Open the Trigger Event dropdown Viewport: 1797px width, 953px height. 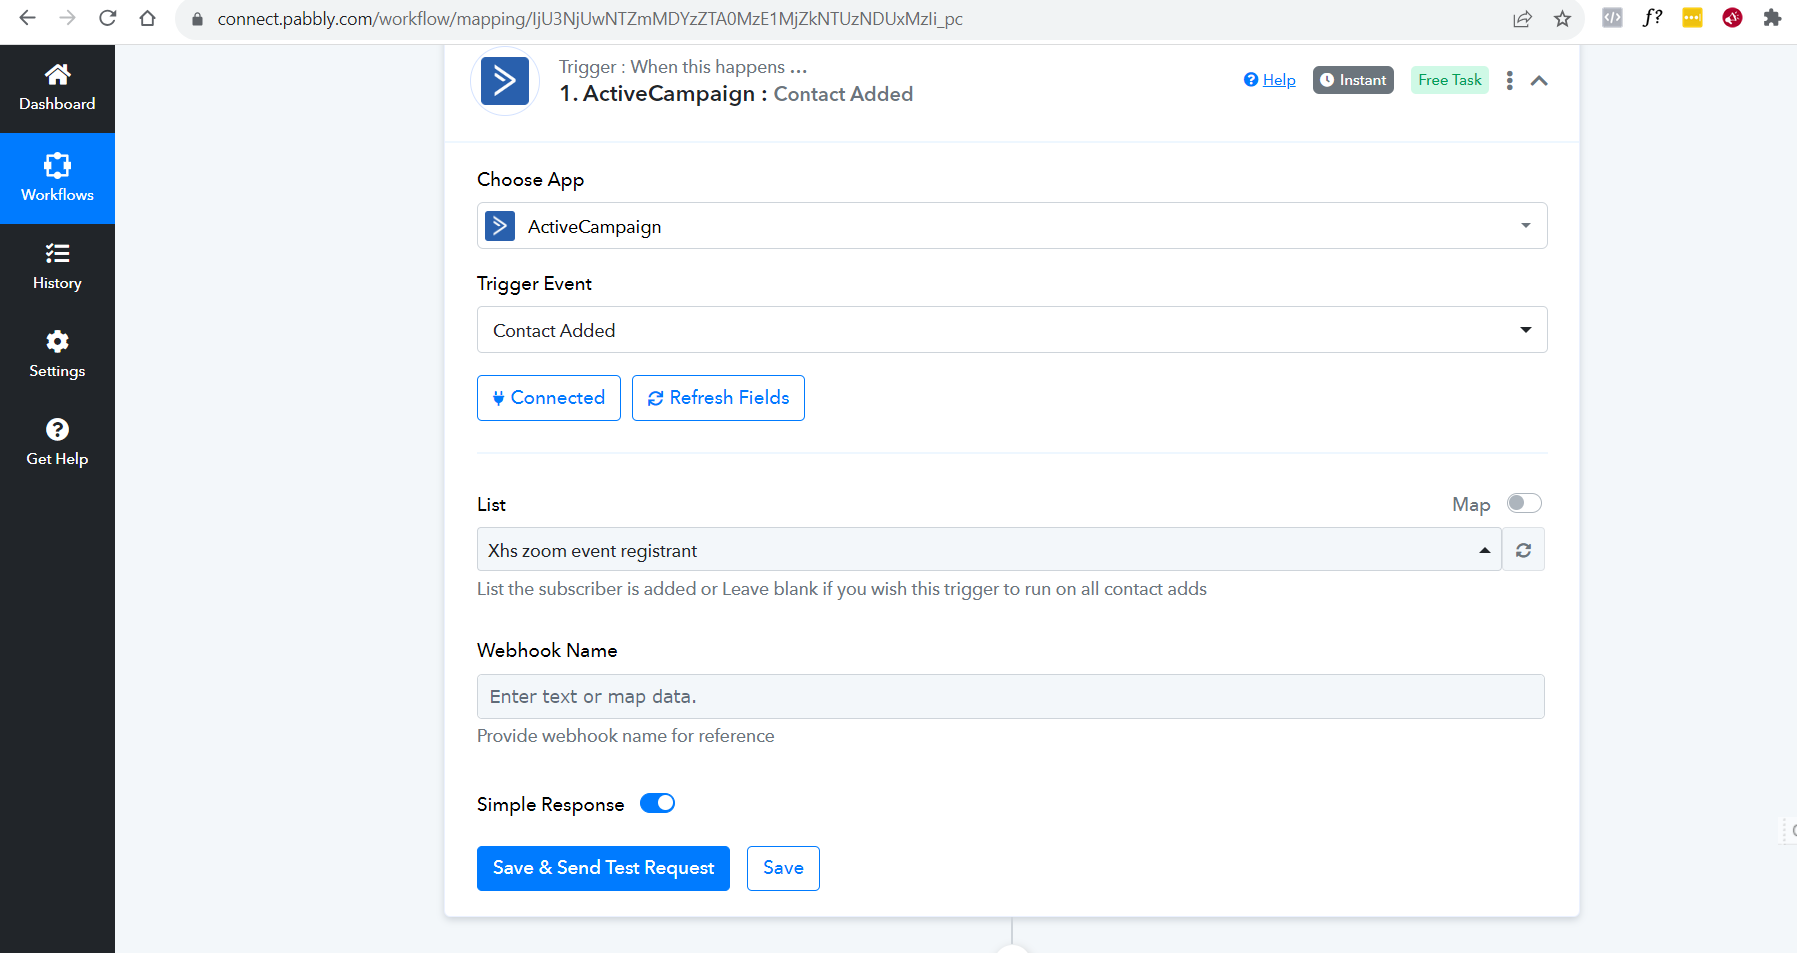pos(1012,330)
